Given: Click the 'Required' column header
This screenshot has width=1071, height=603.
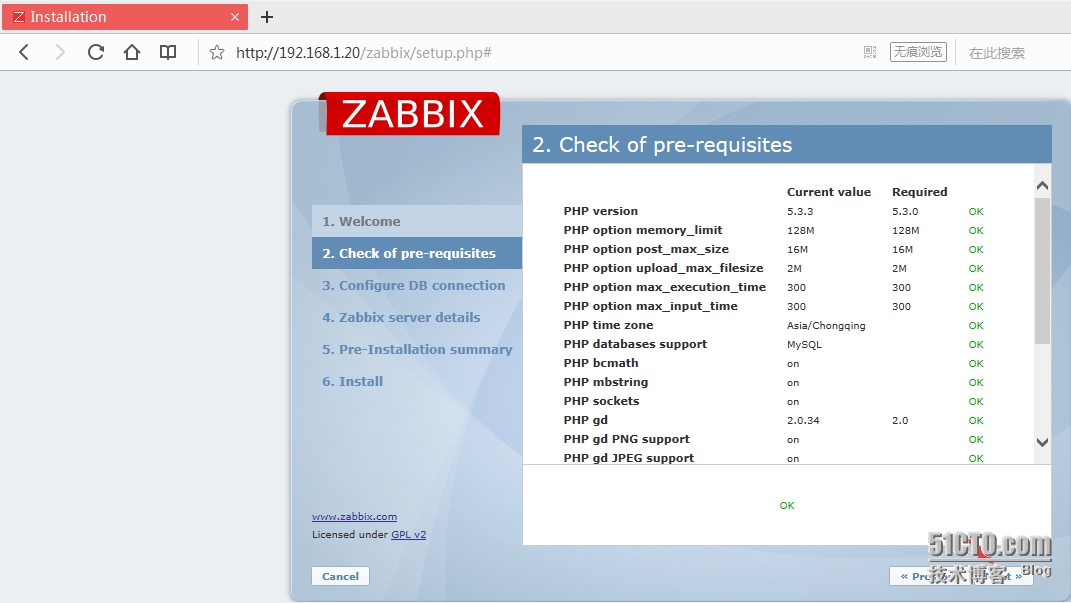Looking at the screenshot, I should pos(919,192).
